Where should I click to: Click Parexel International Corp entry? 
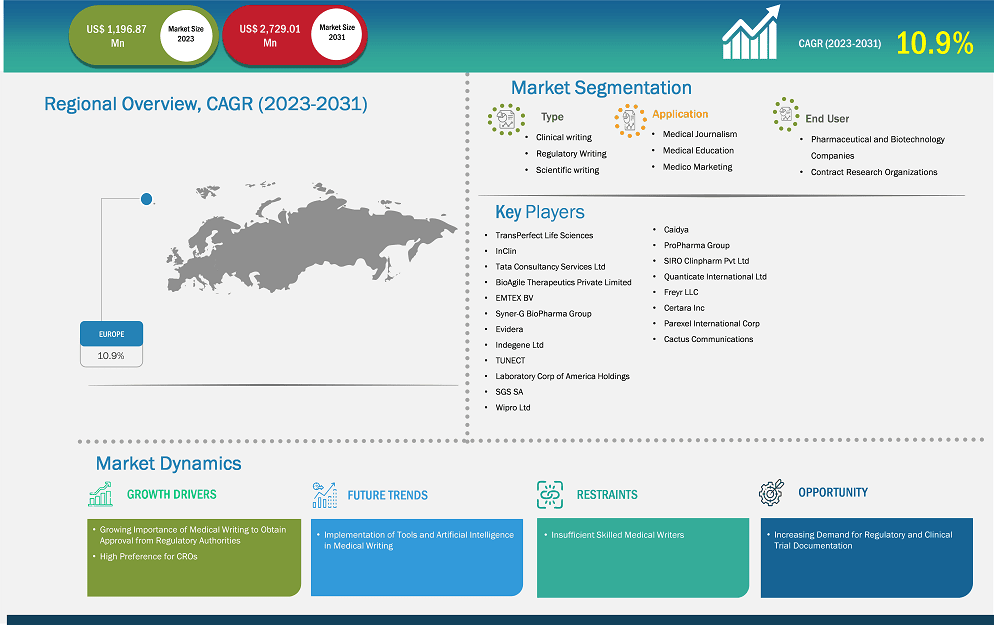(711, 323)
